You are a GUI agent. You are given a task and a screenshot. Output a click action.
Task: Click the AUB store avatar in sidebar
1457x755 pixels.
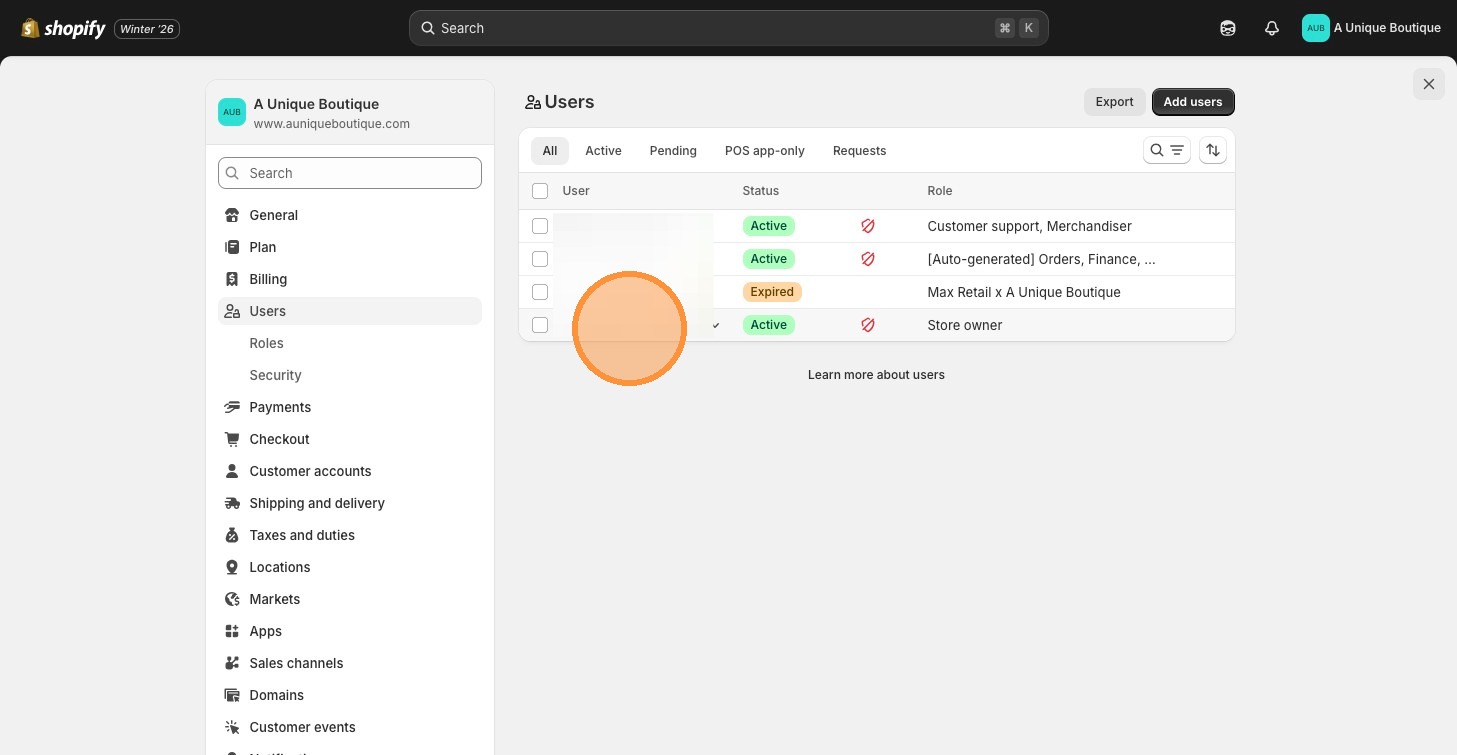(232, 112)
